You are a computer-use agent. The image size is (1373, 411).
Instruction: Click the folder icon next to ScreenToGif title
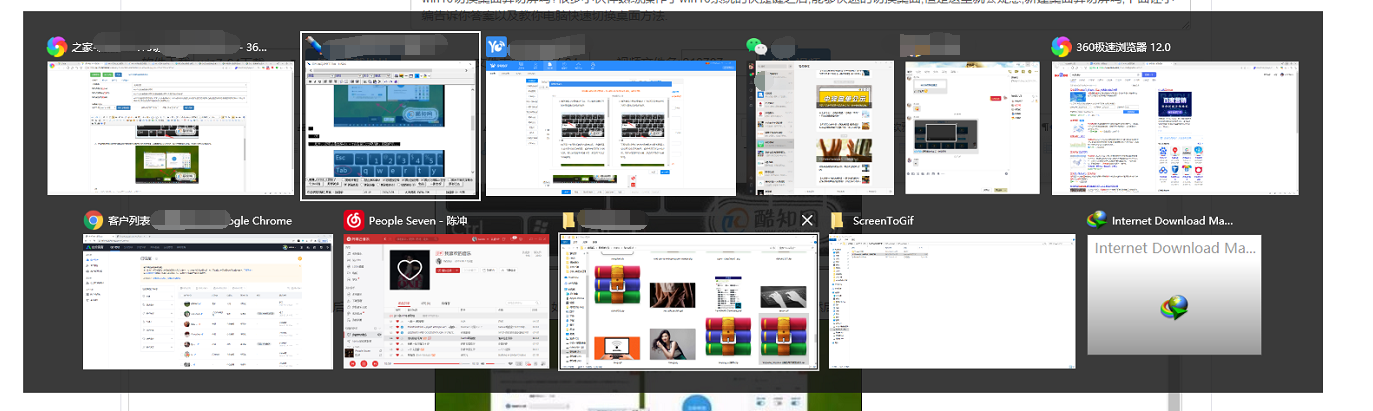point(838,220)
